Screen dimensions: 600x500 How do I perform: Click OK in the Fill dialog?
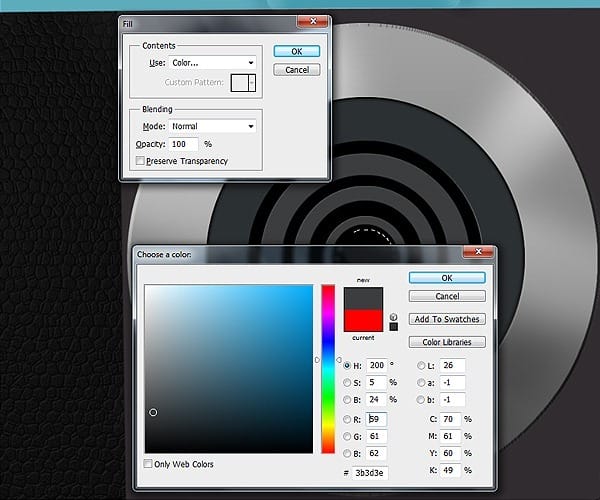[297, 52]
